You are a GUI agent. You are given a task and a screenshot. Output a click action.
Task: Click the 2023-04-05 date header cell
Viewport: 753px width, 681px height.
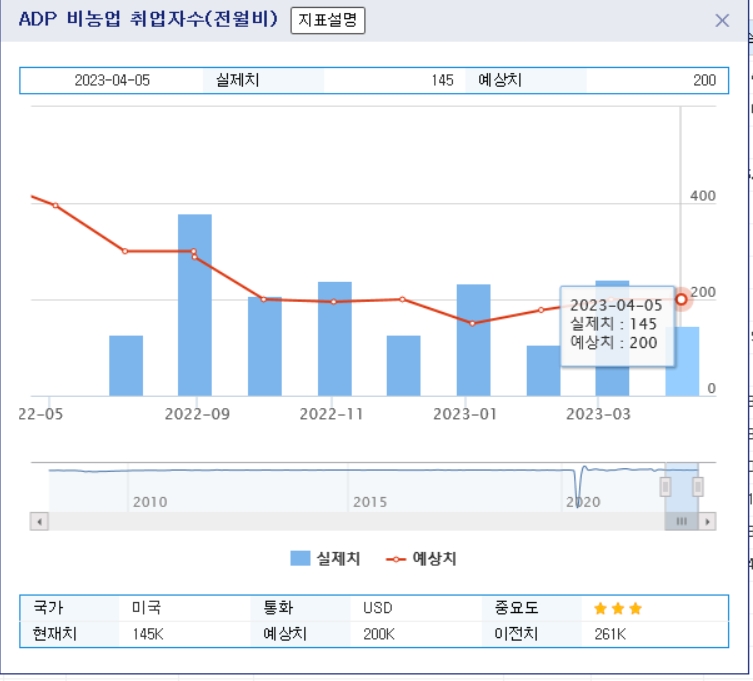[x=112, y=80]
